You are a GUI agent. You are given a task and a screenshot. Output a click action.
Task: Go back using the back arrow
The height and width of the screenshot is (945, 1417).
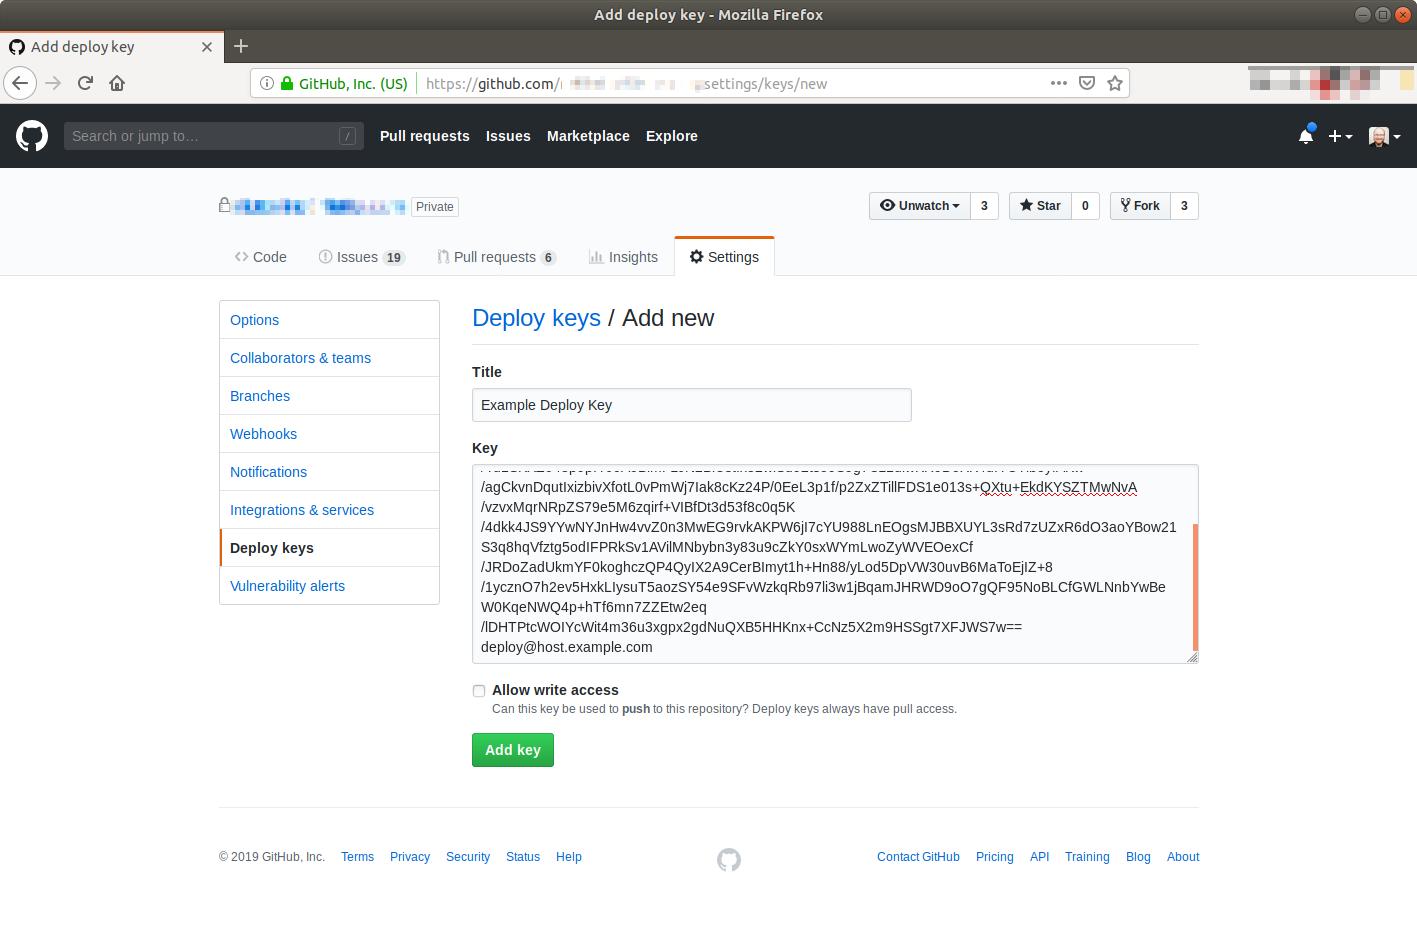pyautogui.click(x=20, y=83)
